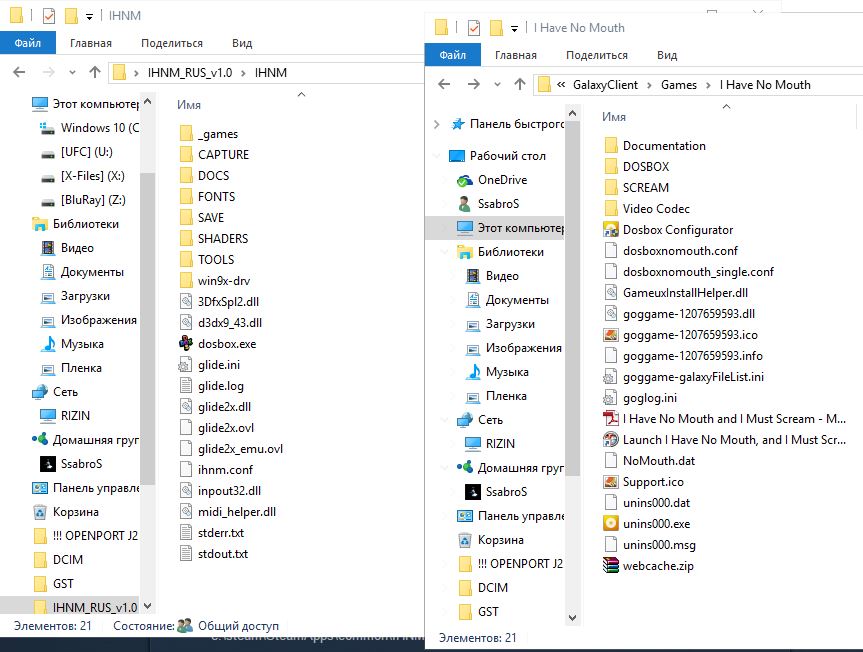Expand path chevron after IHNM_RUS_v1.0 breadcrumb

243,73
